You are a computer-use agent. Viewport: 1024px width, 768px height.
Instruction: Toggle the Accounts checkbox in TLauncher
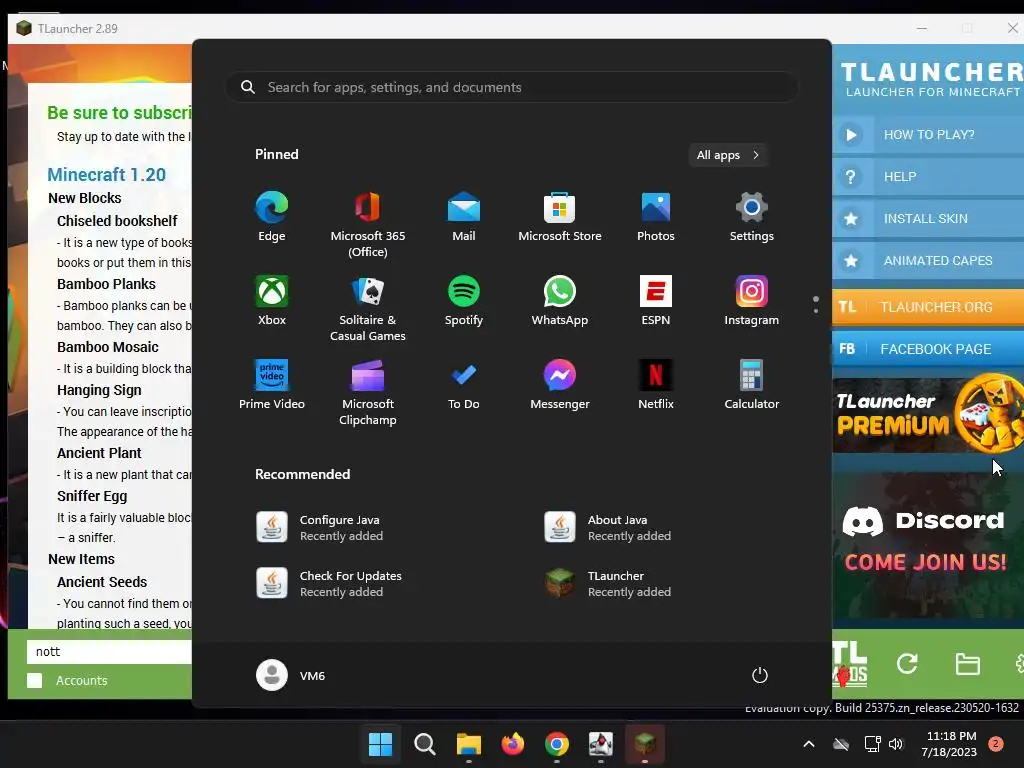35,680
